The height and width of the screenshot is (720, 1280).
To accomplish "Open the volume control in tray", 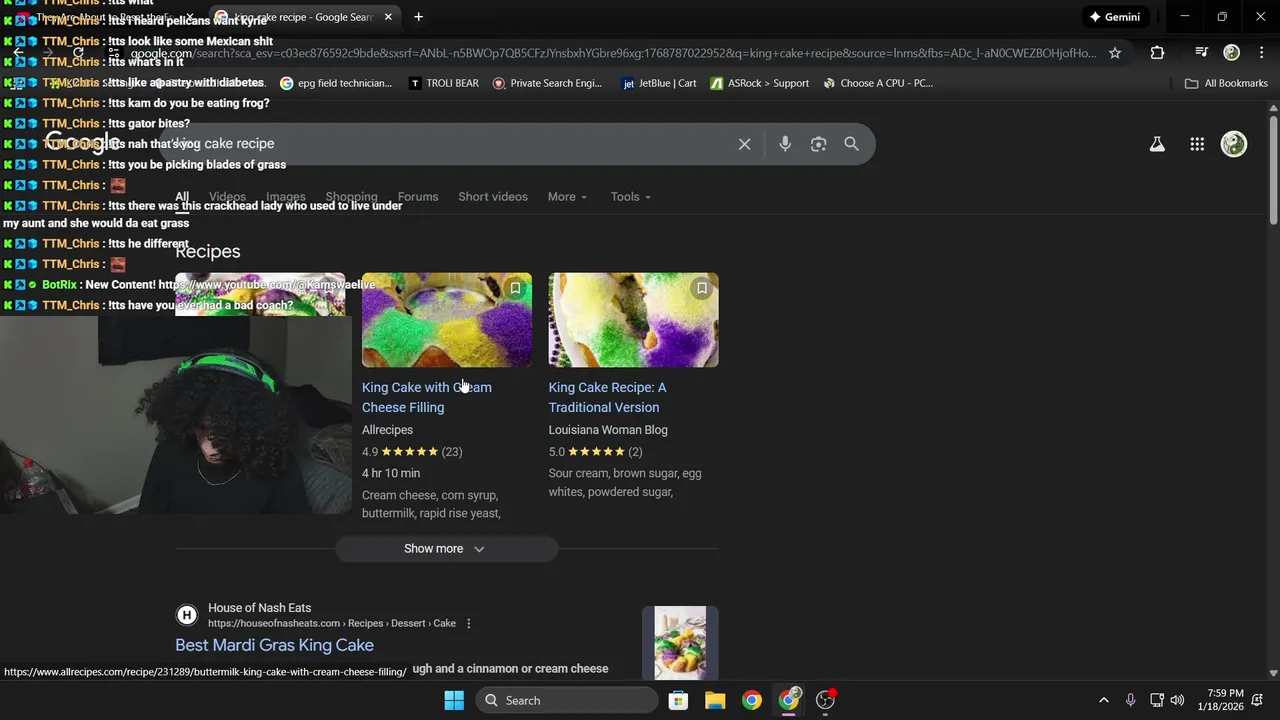I will click(1177, 700).
